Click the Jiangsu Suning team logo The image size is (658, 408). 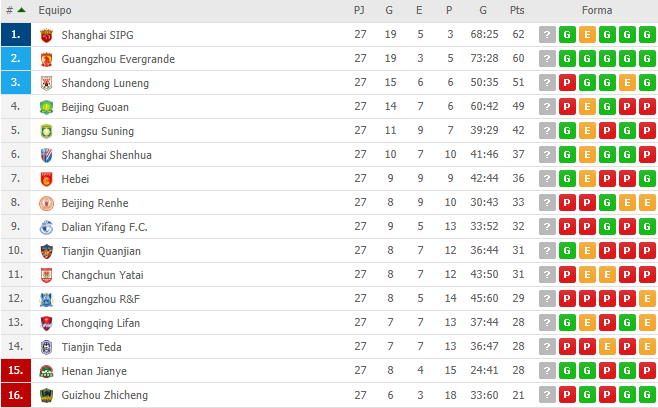pos(45,131)
